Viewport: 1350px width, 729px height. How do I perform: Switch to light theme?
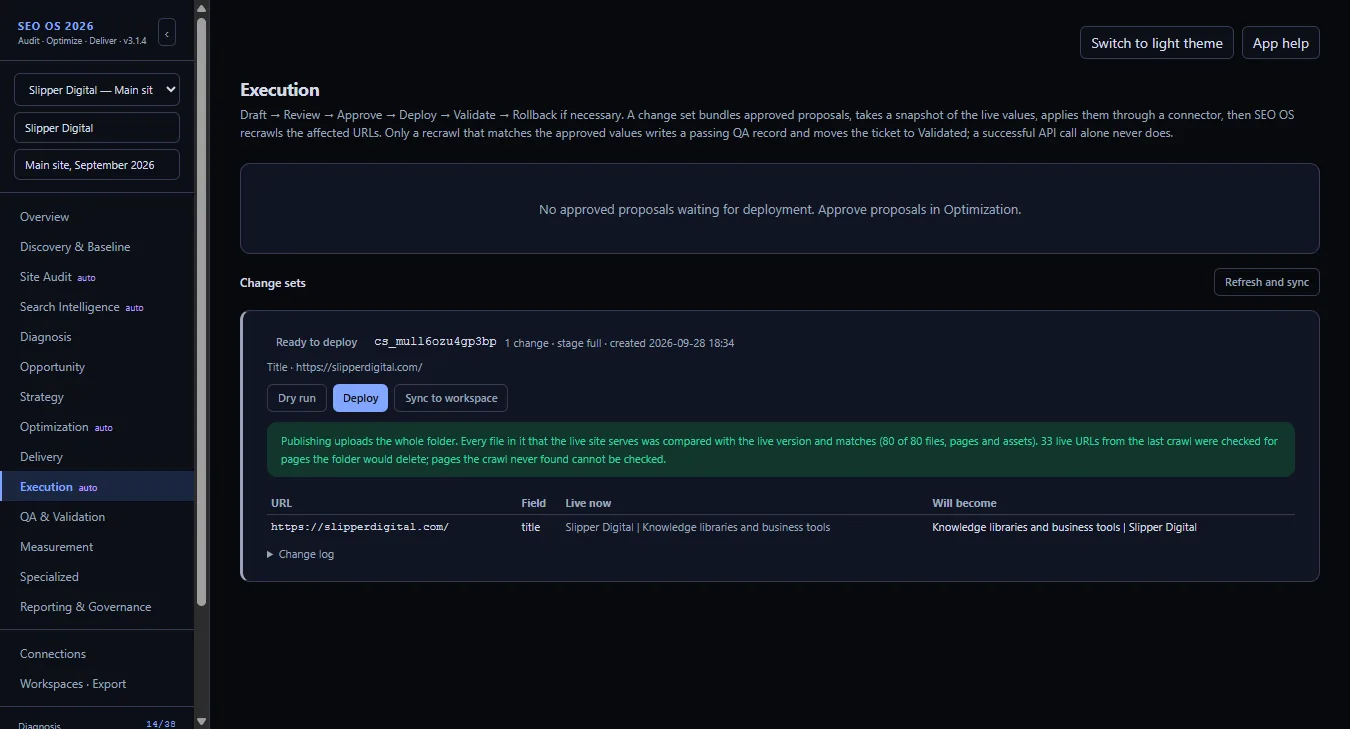point(1157,43)
